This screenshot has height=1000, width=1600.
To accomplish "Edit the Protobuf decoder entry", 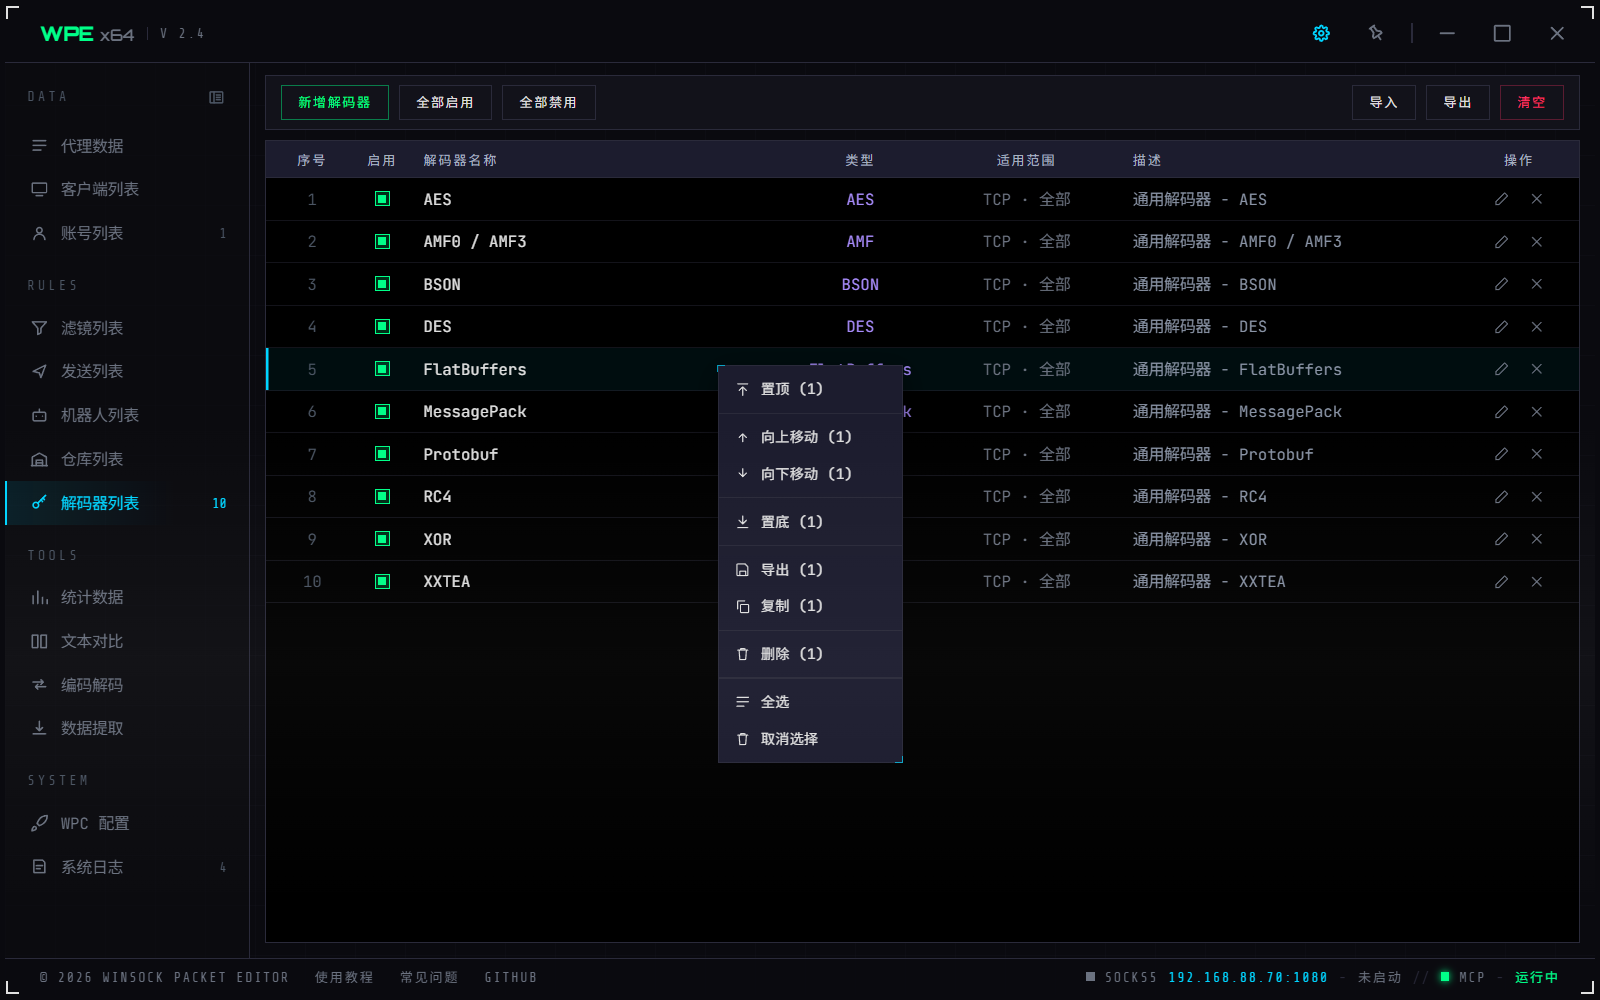I will tap(1501, 454).
